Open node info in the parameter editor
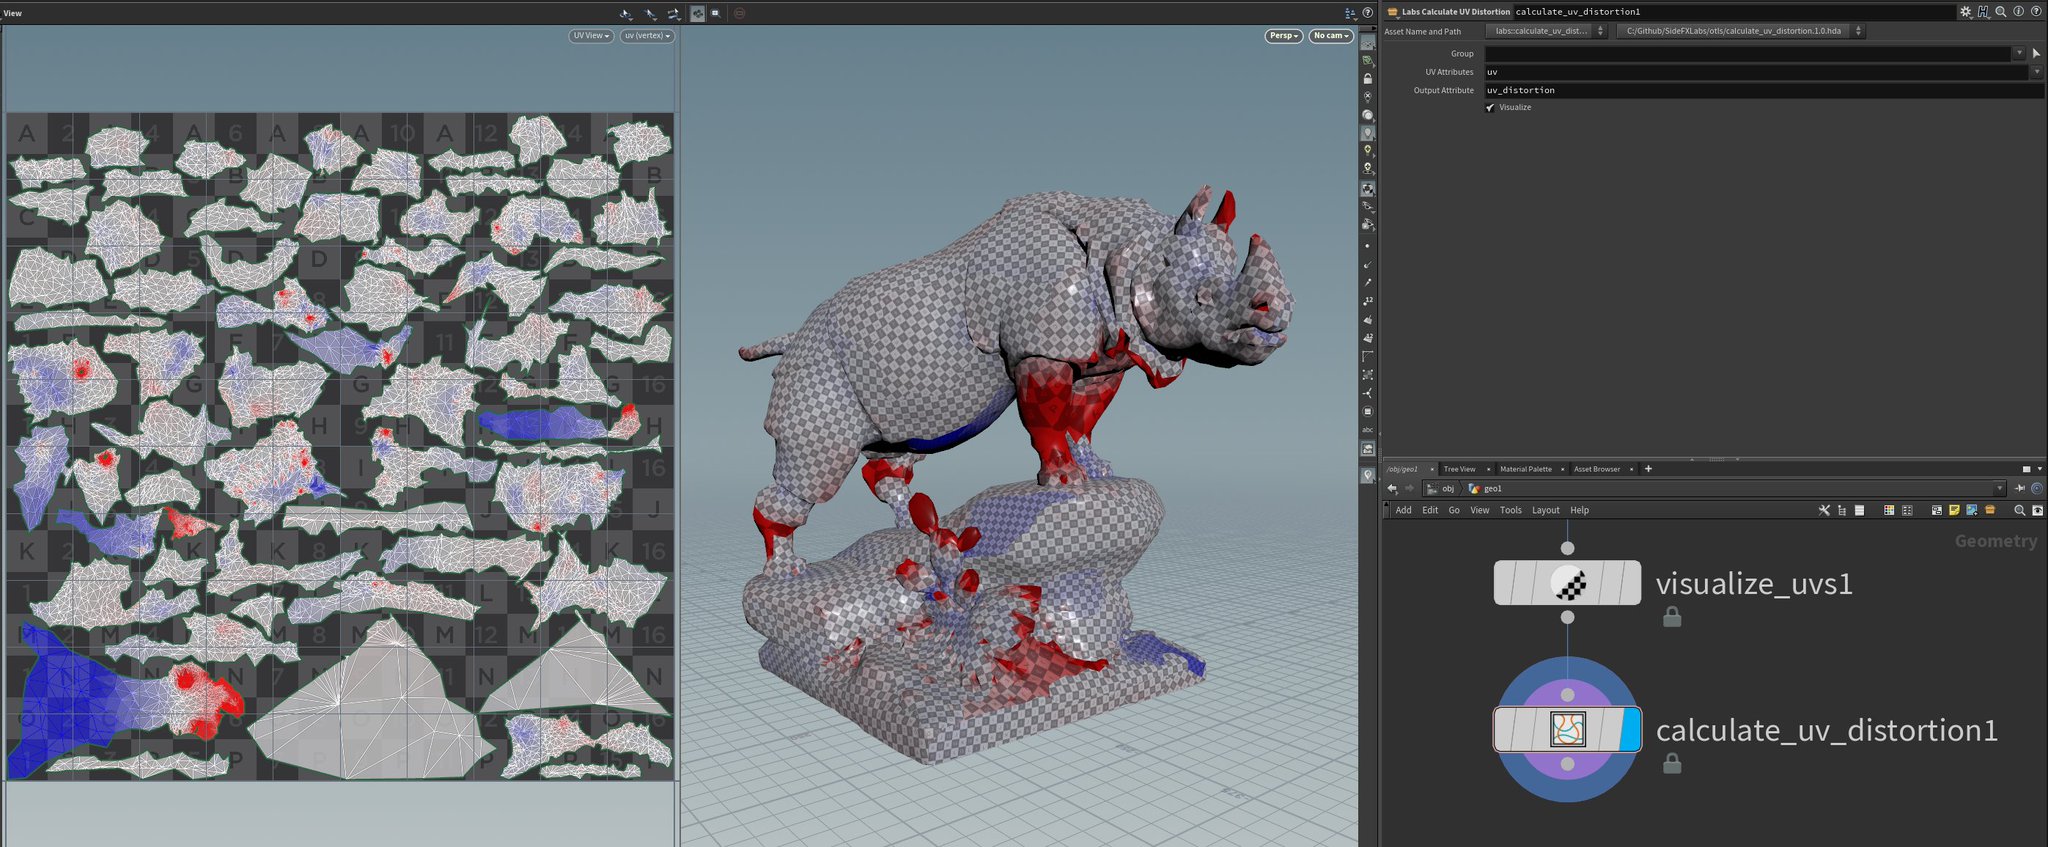The height and width of the screenshot is (847, 2048). (x=2019, y=12)
